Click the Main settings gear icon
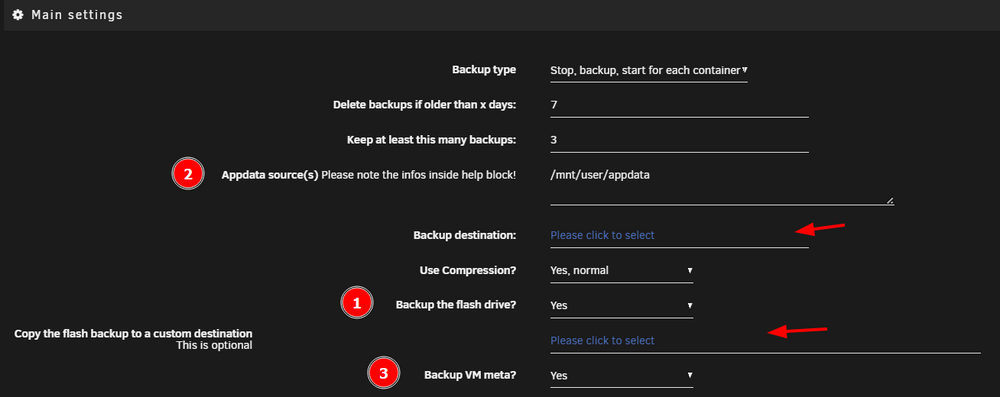The height and width of the screenshot is (397, 1000). [18, 14]
